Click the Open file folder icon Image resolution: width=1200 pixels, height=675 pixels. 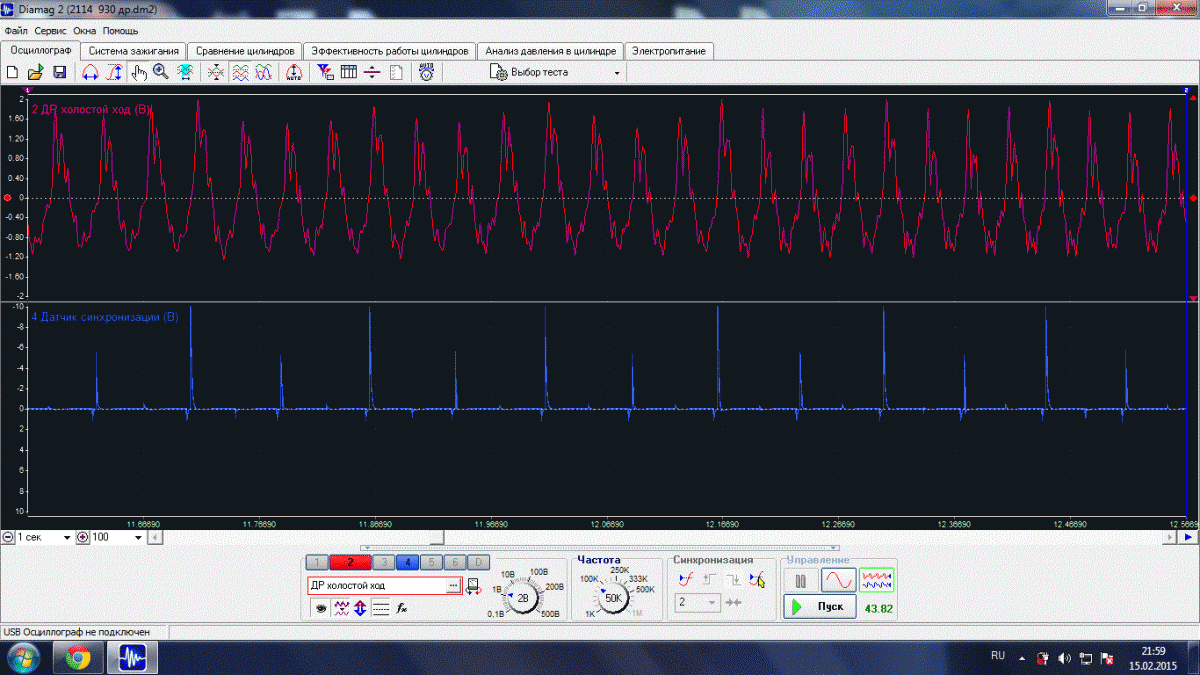[35, 72]
